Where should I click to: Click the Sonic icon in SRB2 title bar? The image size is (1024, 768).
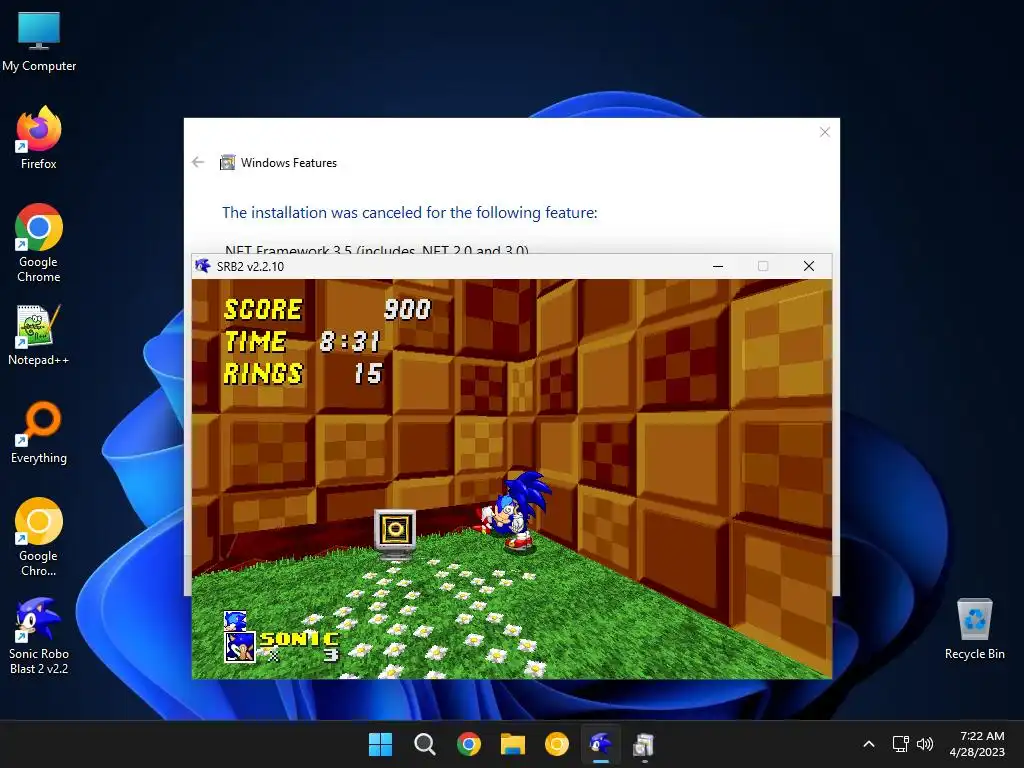coord(202,266)
